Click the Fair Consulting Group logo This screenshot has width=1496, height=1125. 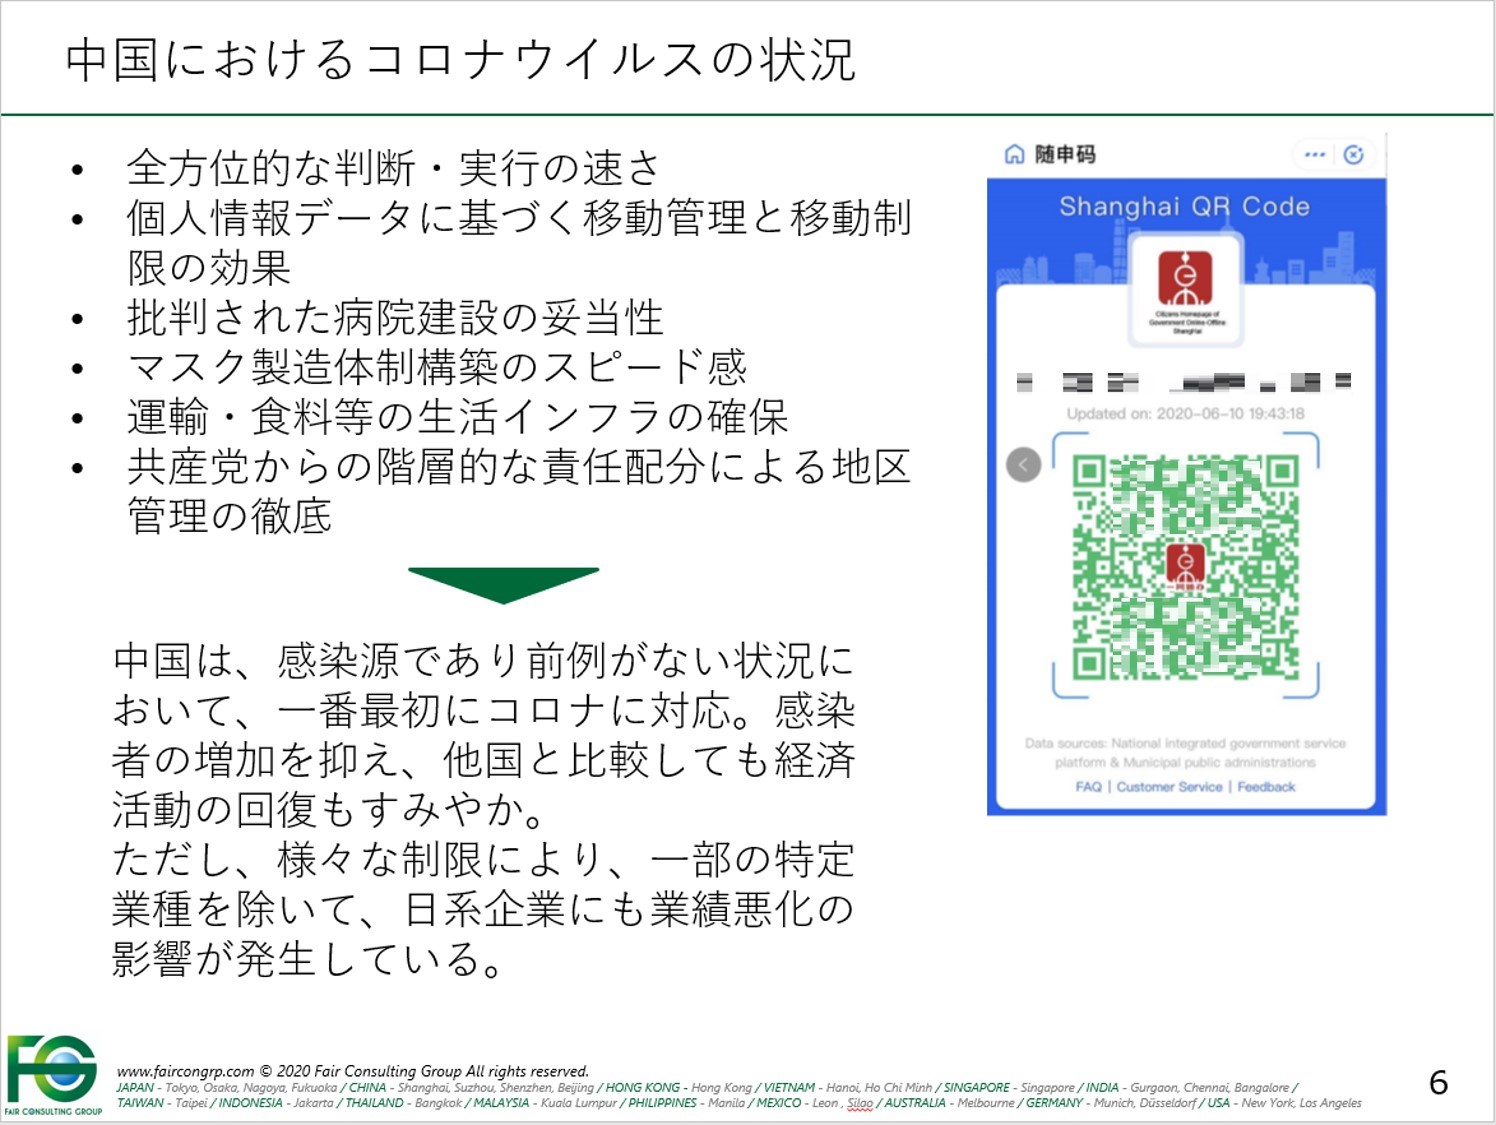(x=53, y=1075)
